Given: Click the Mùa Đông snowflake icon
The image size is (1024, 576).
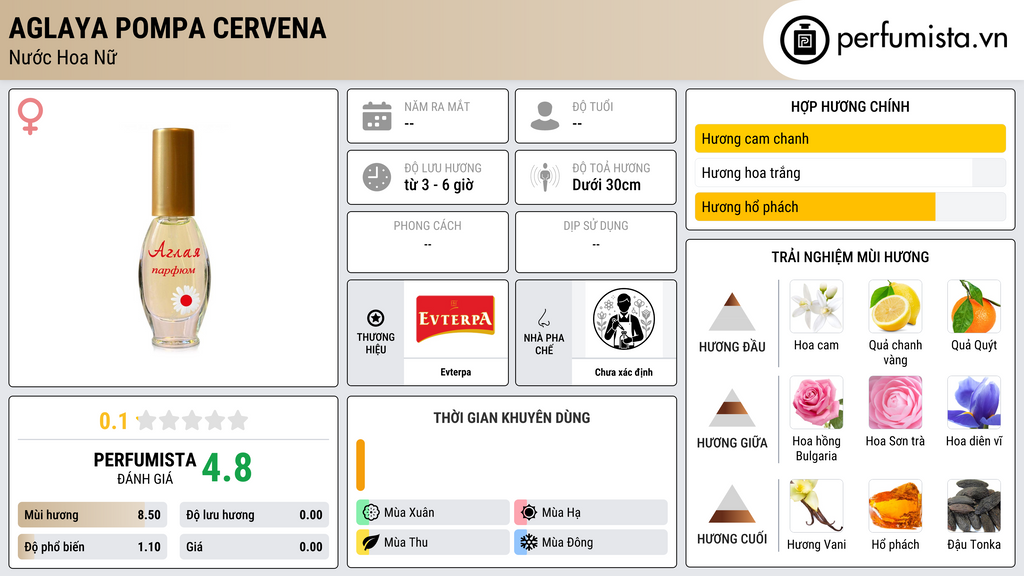Looking at the screenshot, I should (x=529, y=542).
